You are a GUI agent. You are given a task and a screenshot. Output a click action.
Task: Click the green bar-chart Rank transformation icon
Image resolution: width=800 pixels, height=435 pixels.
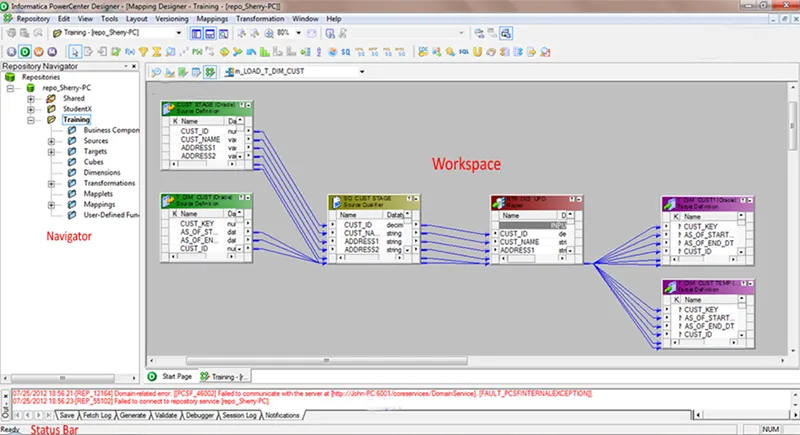coord(264,52)
